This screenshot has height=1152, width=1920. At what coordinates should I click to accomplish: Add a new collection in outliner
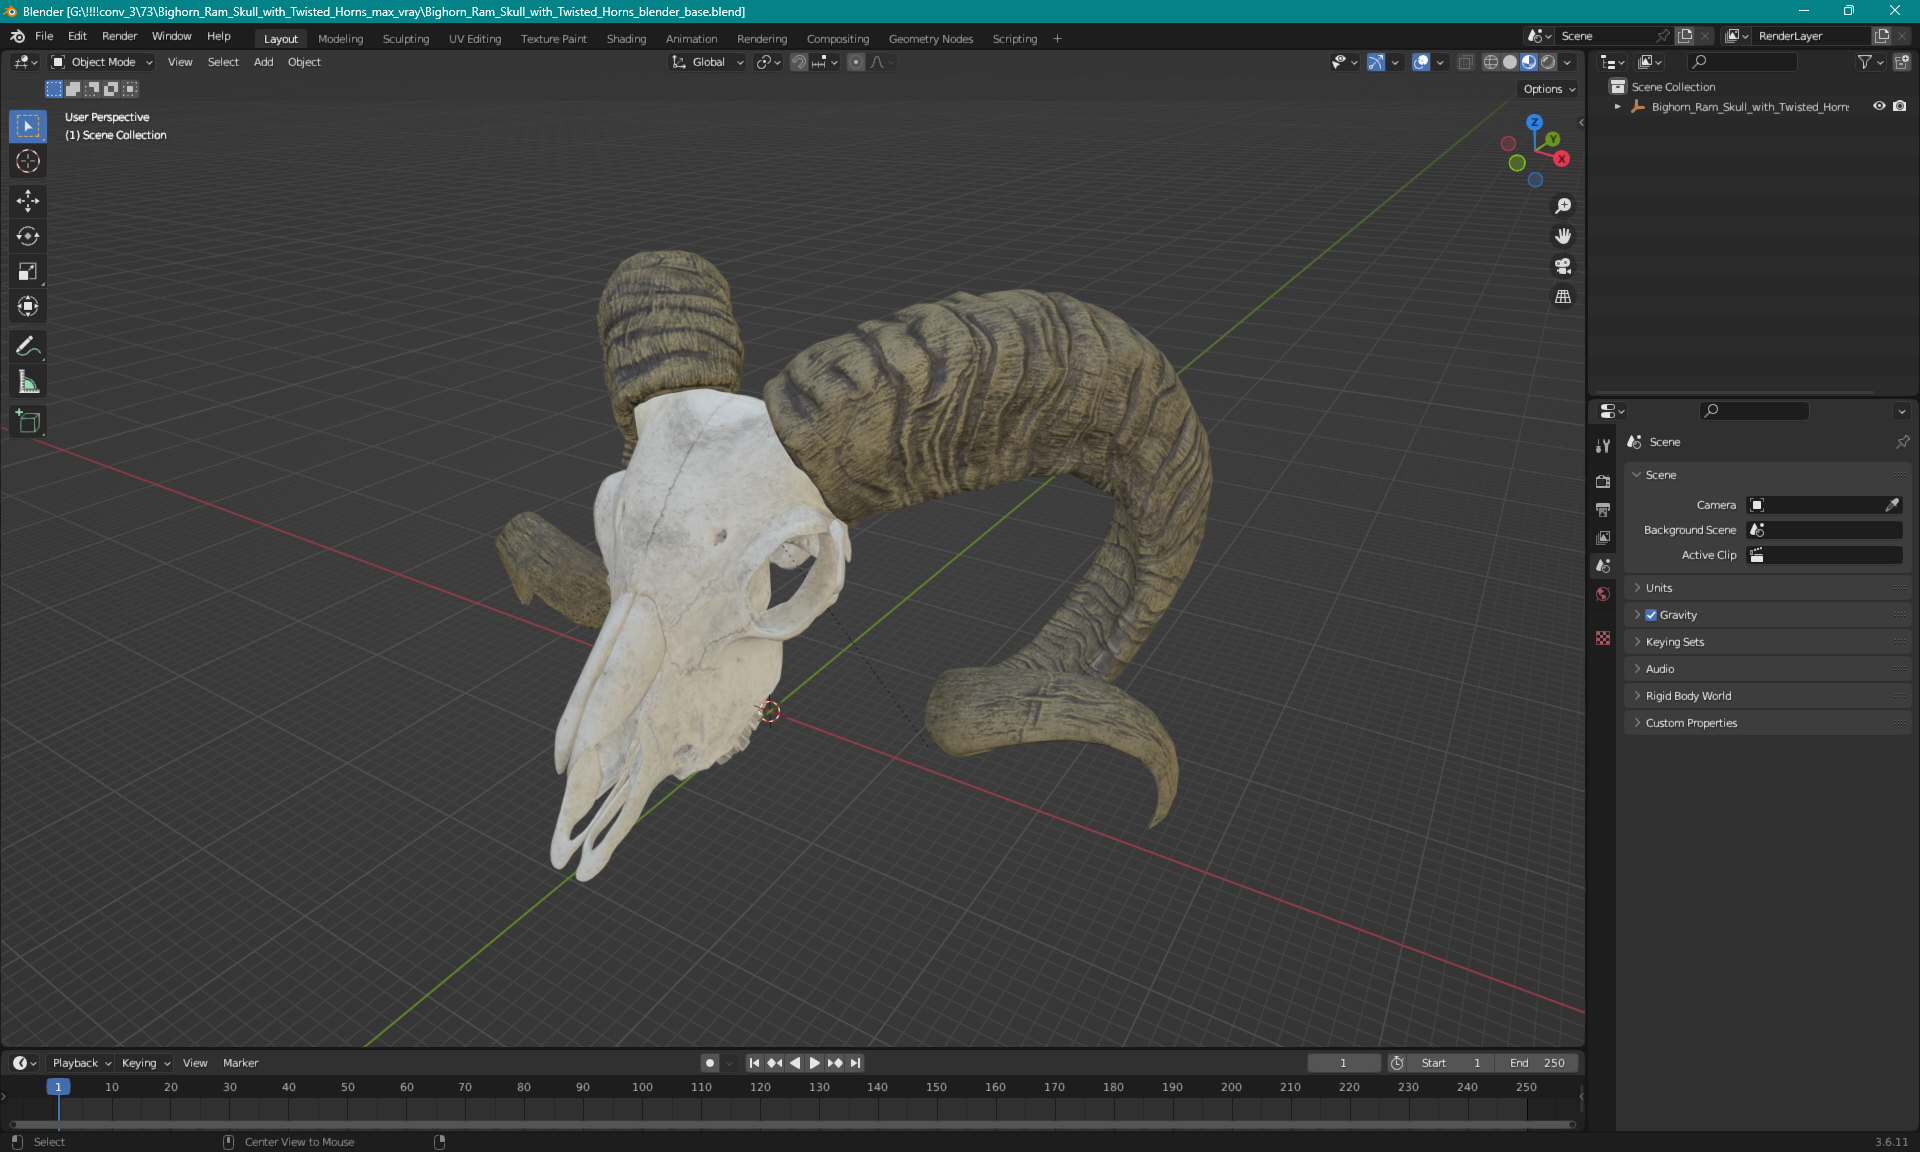tap(1902, 62)
